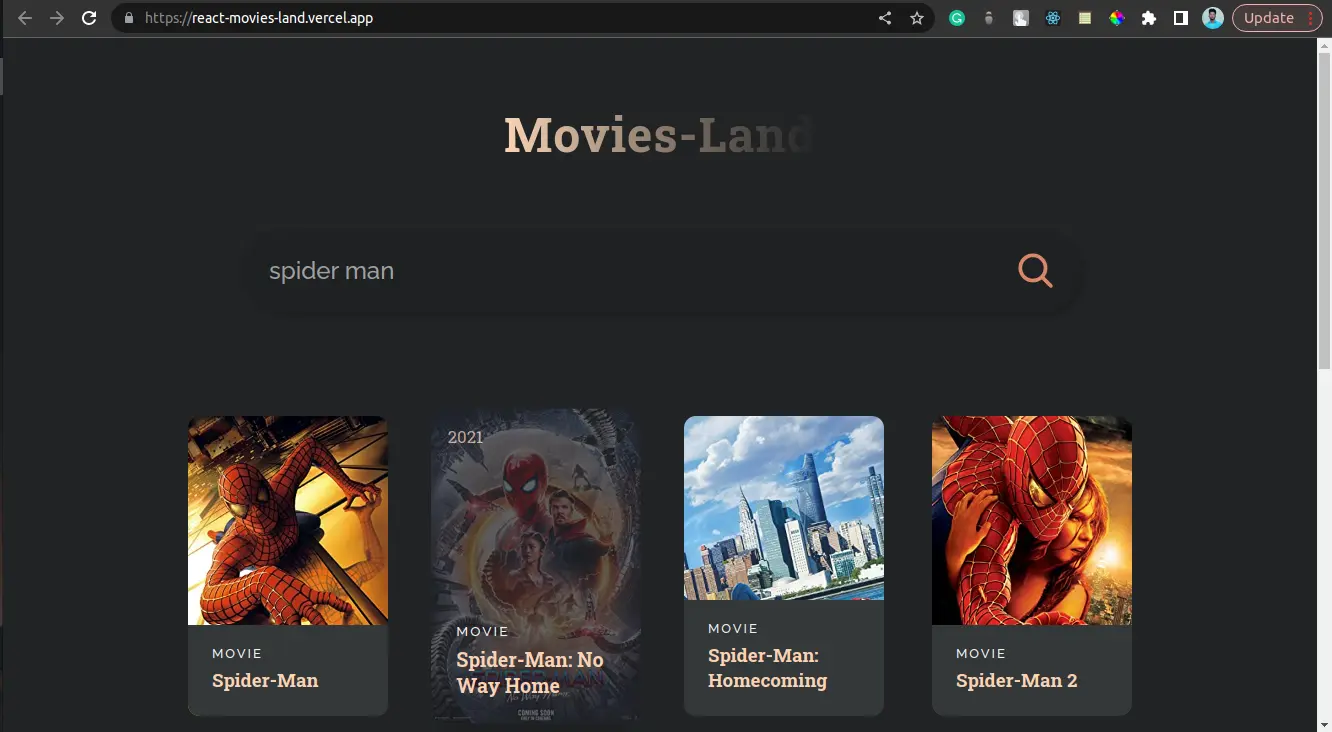Image resolution: width=1332 pixels, height=732 pixels.
Task: View site information via the lock icon
Action: (x=128, y=18)
